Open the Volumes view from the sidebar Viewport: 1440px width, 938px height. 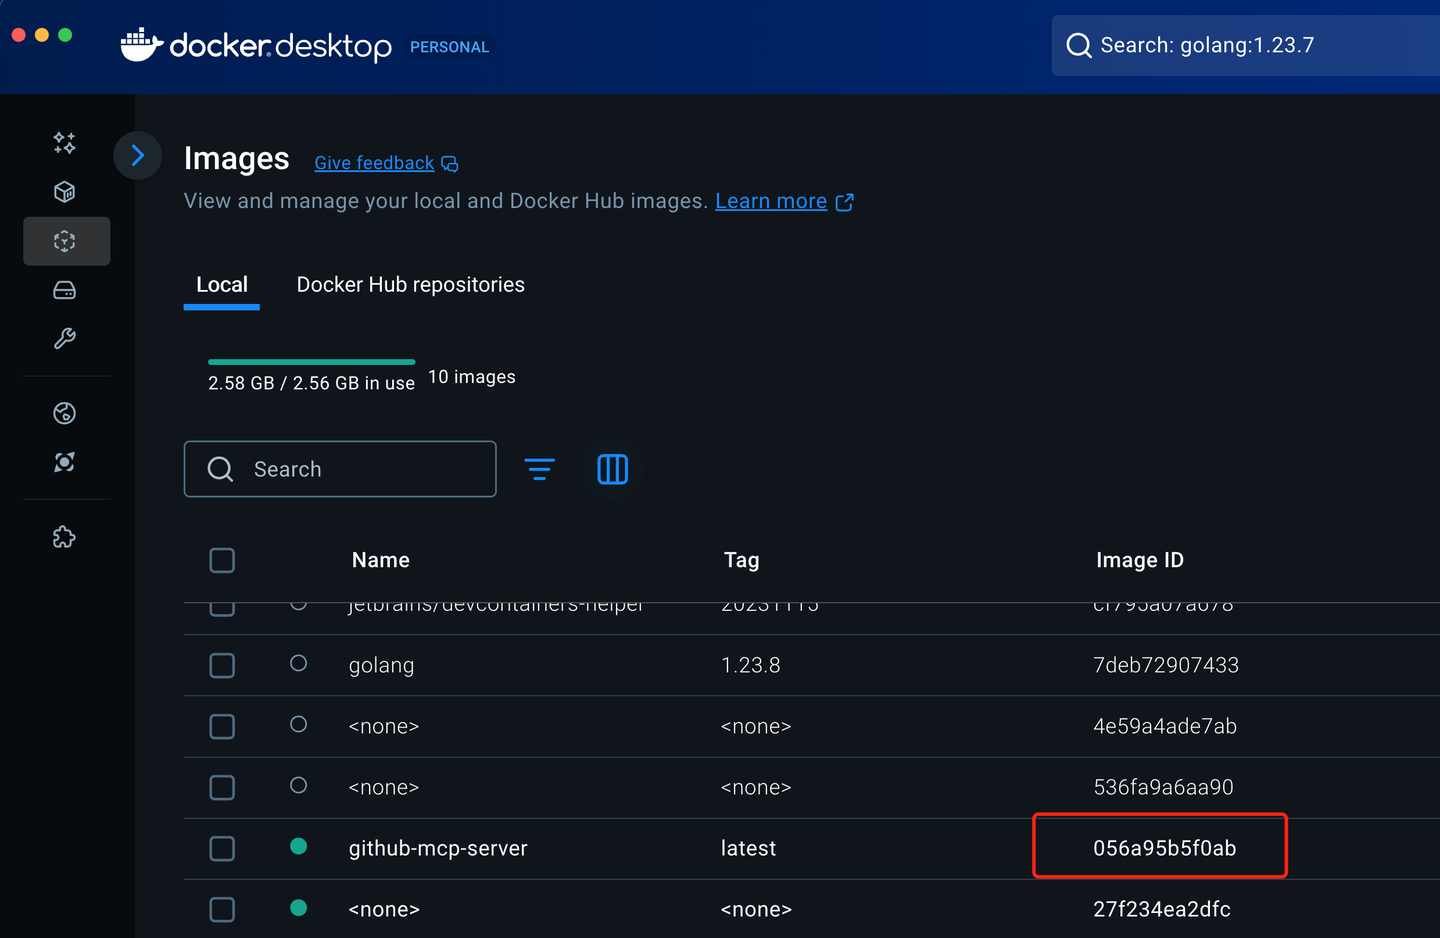coord(64,290)
